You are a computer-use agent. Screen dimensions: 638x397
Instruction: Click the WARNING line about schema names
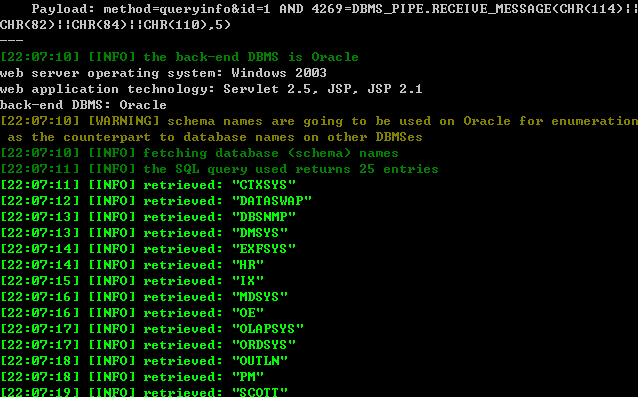(319, 121)
